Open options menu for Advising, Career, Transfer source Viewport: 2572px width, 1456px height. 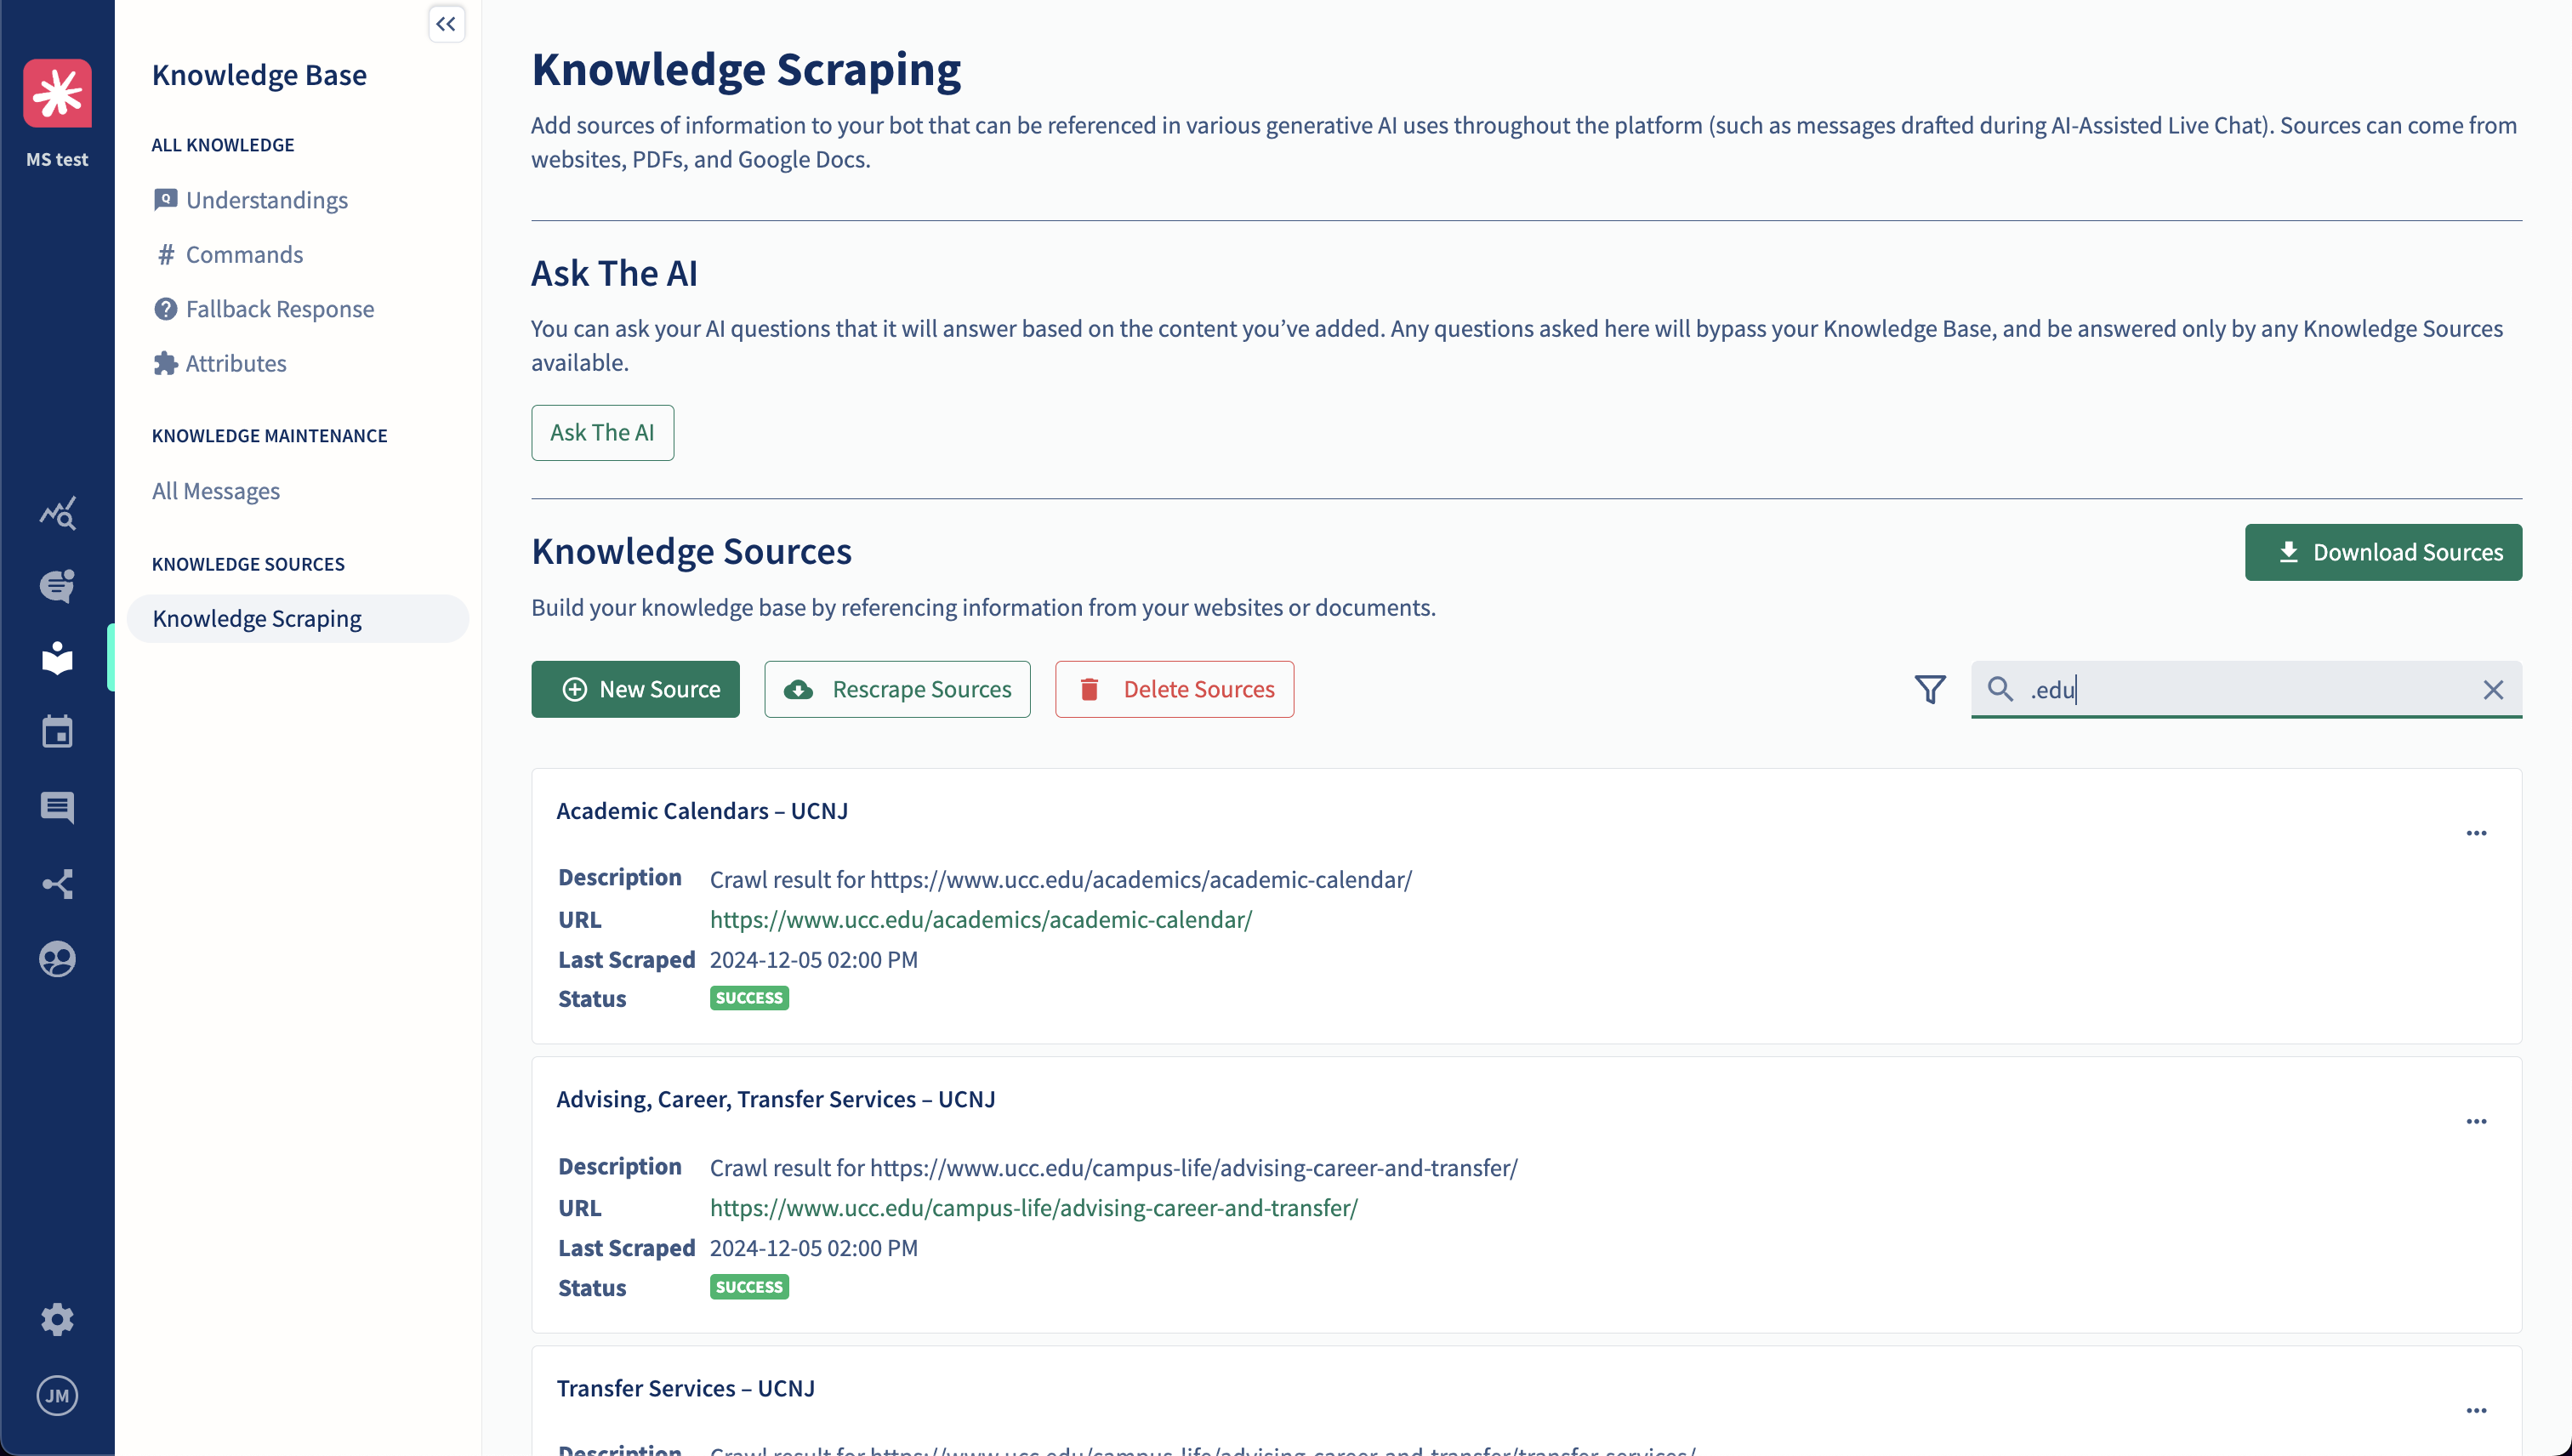pos(2476,1121)
